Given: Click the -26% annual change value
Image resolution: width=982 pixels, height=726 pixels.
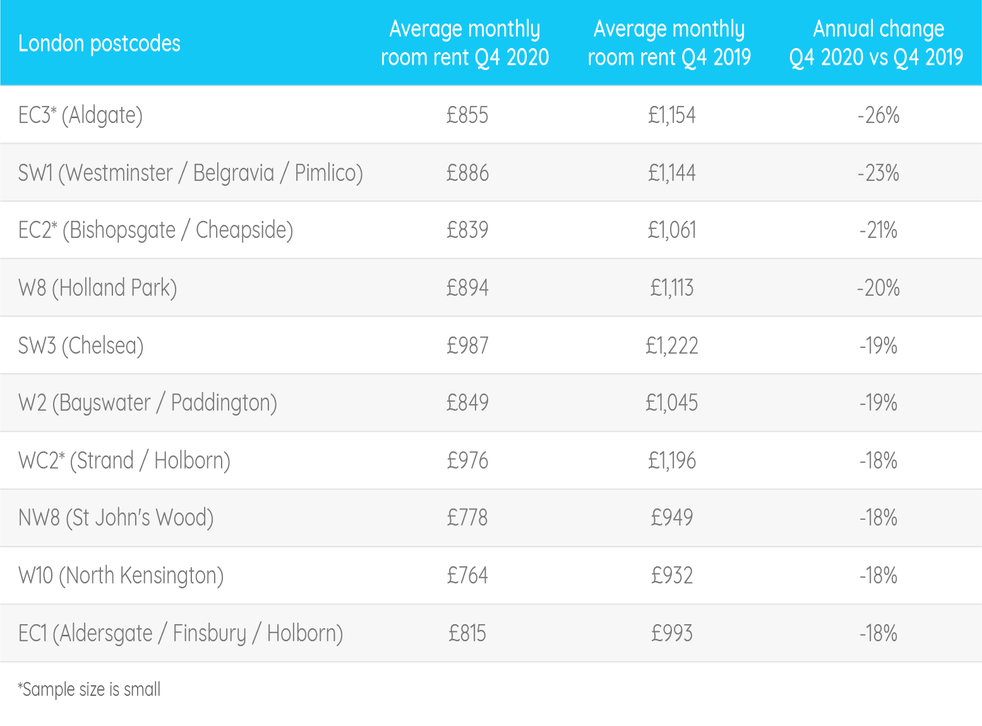Looking at the screenshot, I should [x=878, y=116].
